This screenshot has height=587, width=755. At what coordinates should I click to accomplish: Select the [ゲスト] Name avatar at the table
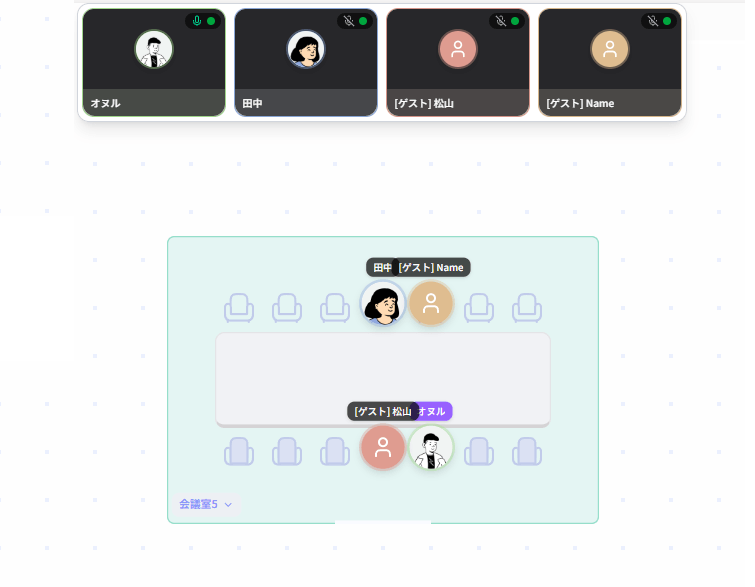point(431,304)
